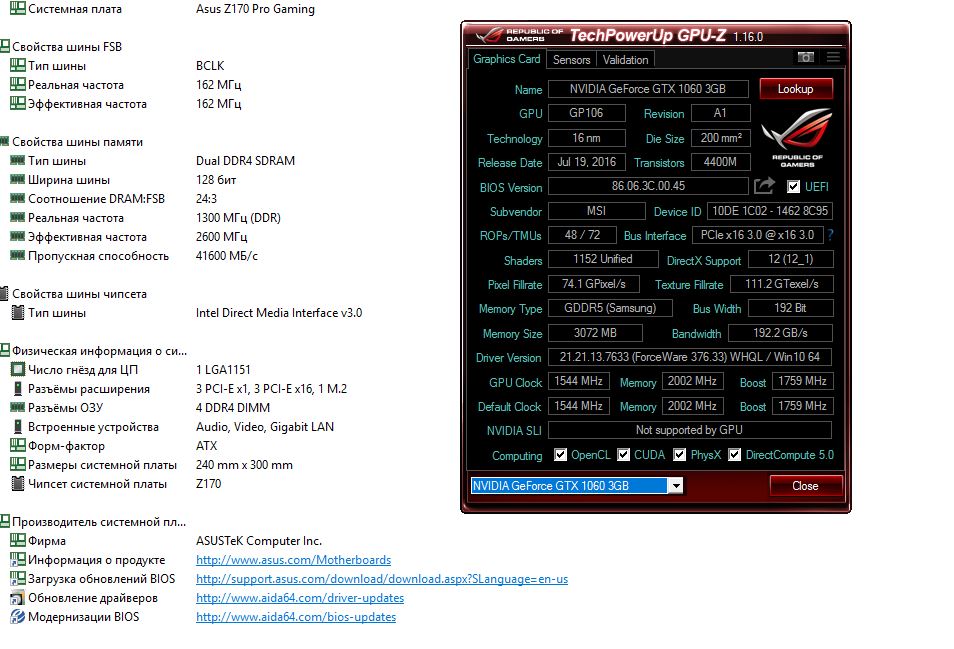This screenshot has height=649, width=954.
Task: Click the Bus Interface question mark
Action: [x=830, y=235]
